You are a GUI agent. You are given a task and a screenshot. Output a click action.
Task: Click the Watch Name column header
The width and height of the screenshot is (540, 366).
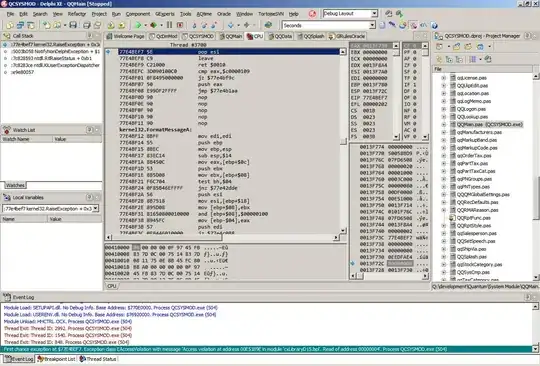[27, 139]
